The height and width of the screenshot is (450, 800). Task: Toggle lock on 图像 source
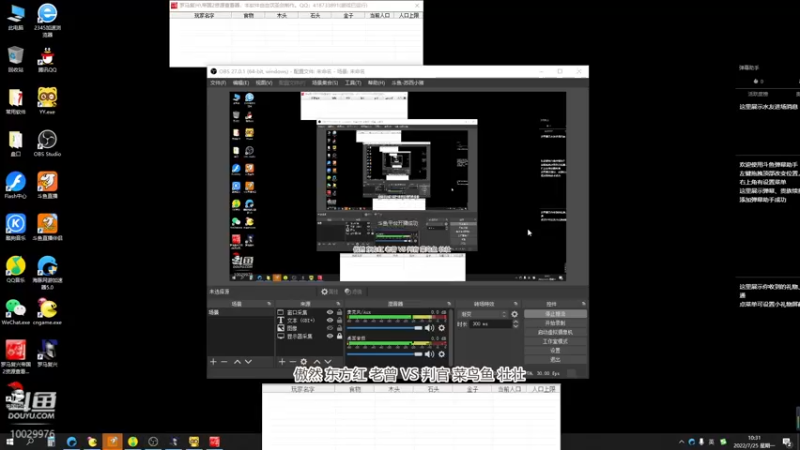tap(340, 328)
